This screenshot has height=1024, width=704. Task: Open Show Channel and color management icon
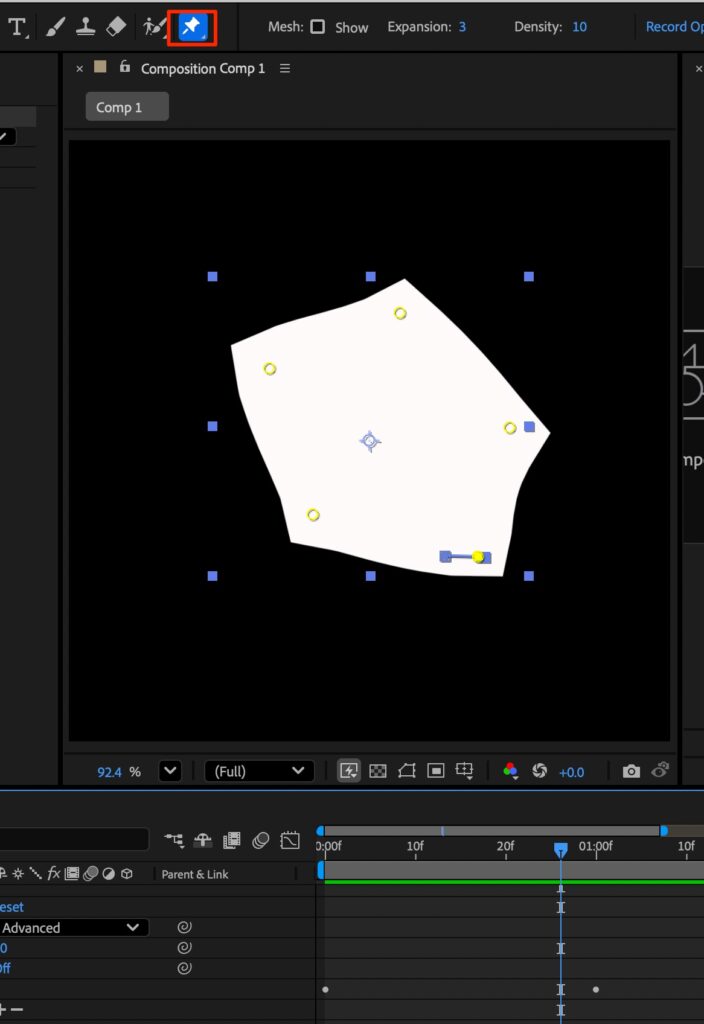click(x=510, y=771)
